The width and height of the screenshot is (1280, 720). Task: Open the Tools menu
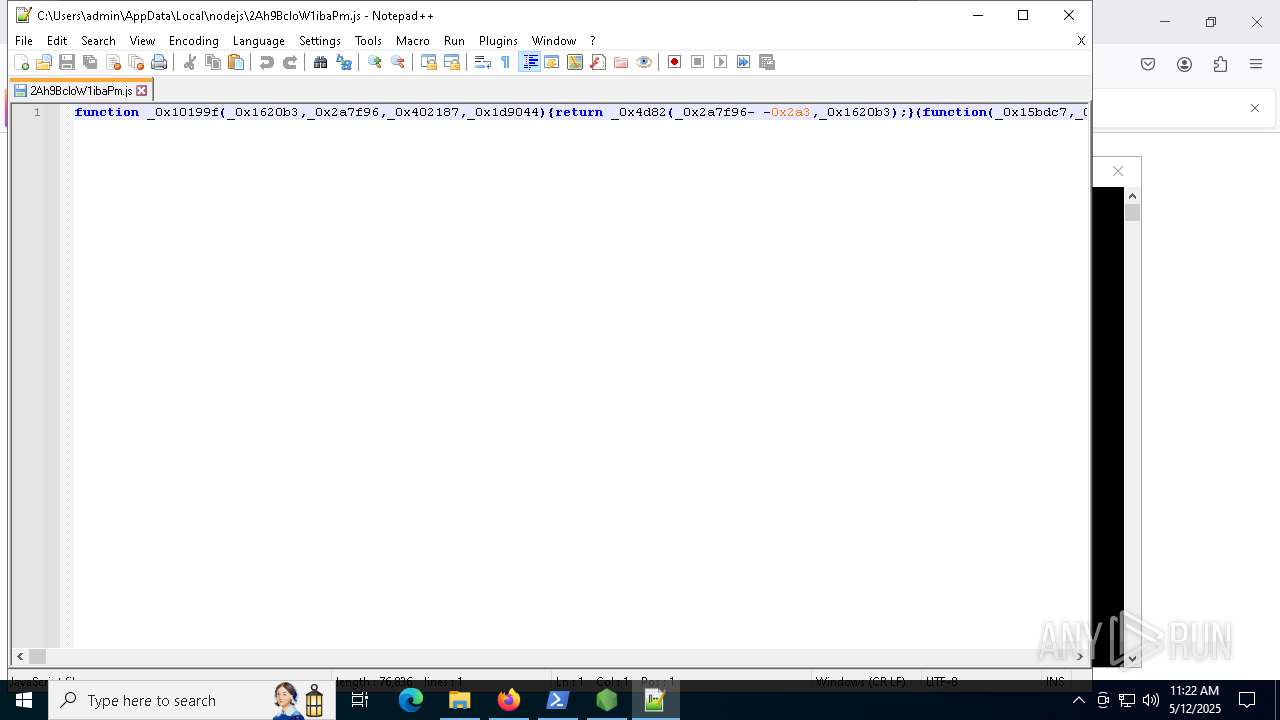pos(368,41)
